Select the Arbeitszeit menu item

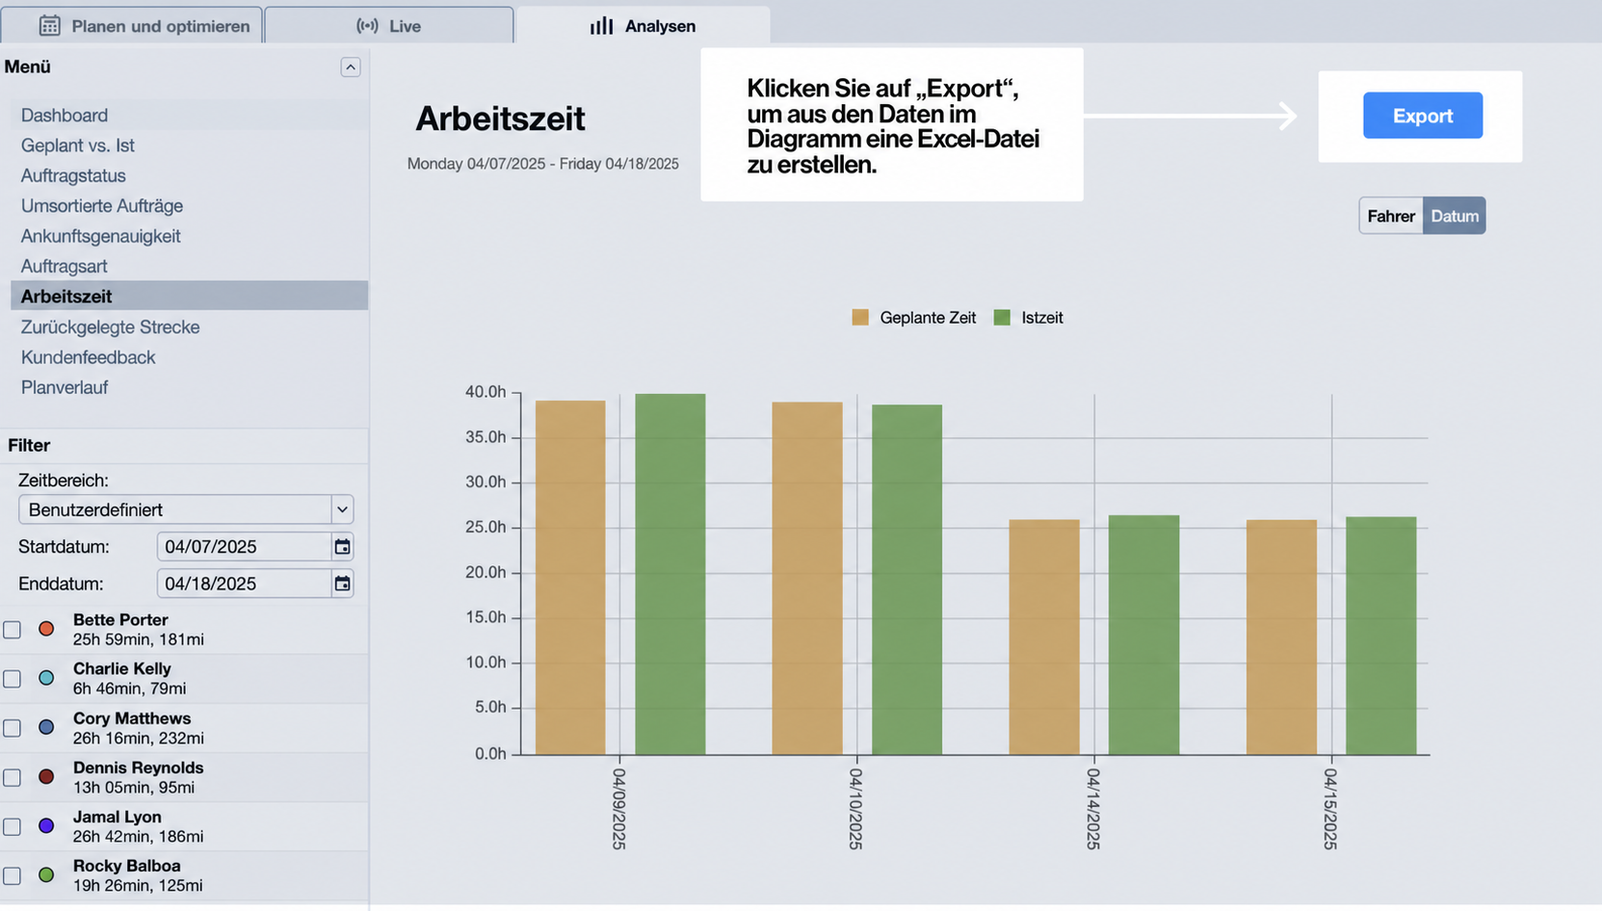tap(189, 296)
